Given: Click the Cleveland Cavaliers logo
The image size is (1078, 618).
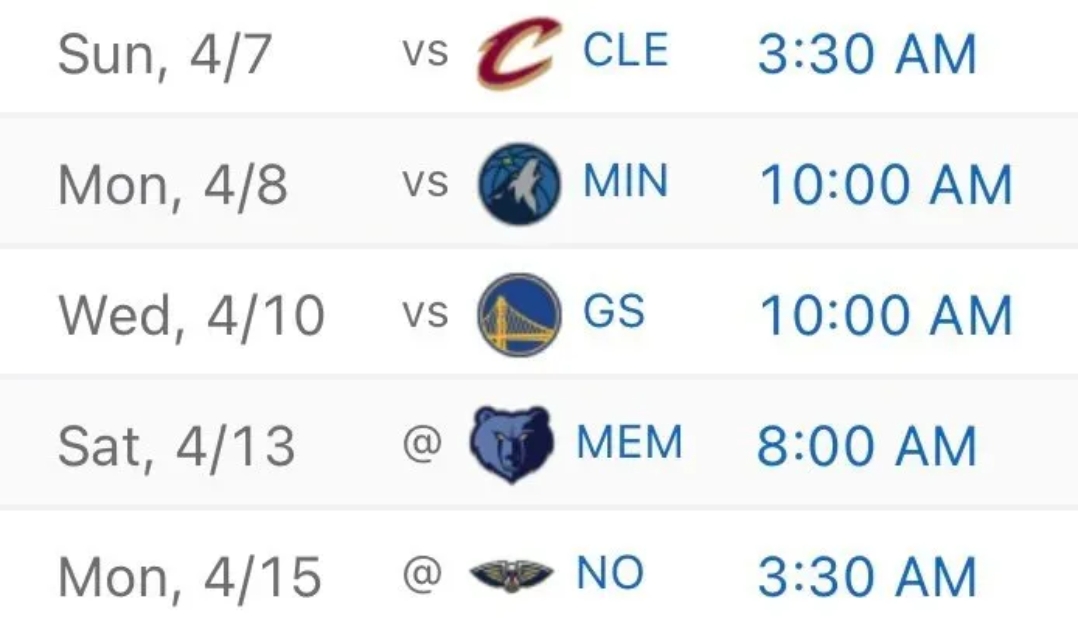Looking at the screenshot, I should coord(519,53).
